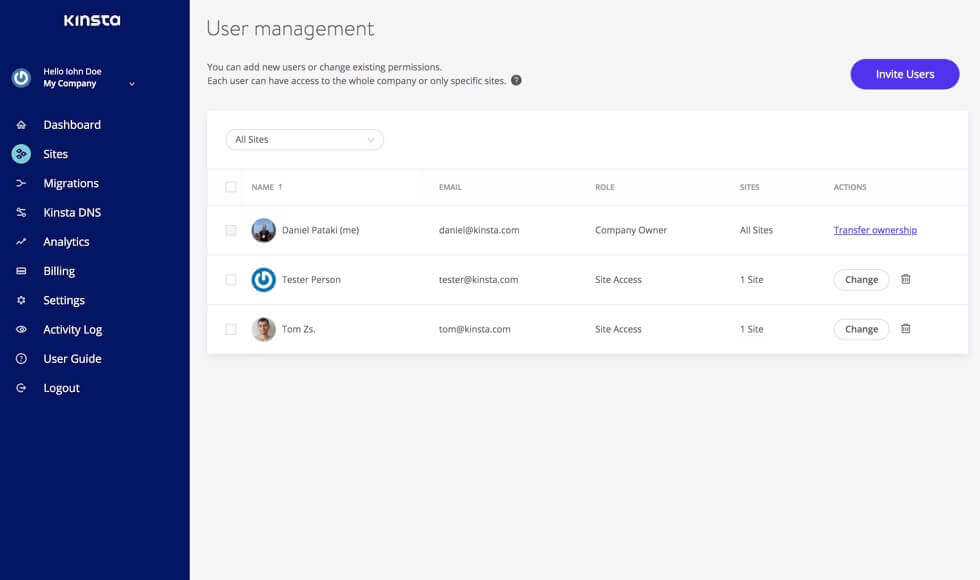Go to the Dashboard menu item
The image size is (980, 580).
pos(72,124)
